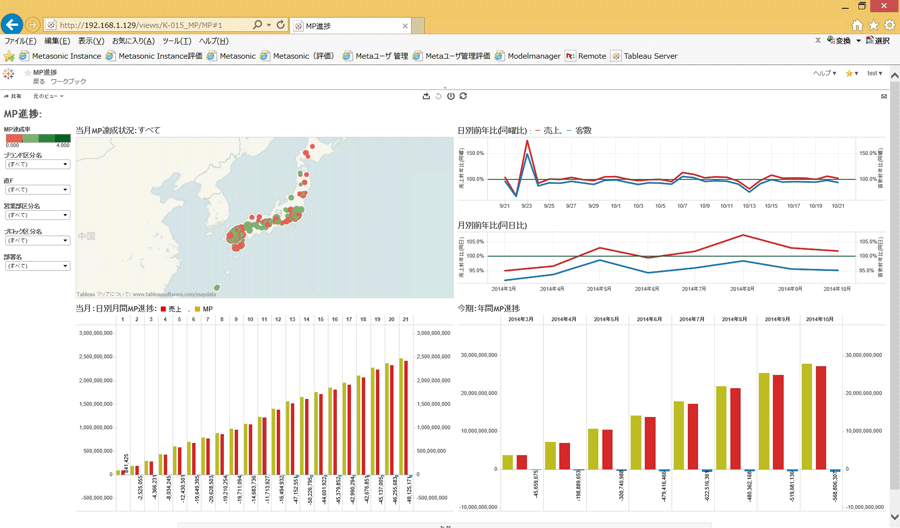Expand the 営業部区分名 filter dropdown

[37, 215]
